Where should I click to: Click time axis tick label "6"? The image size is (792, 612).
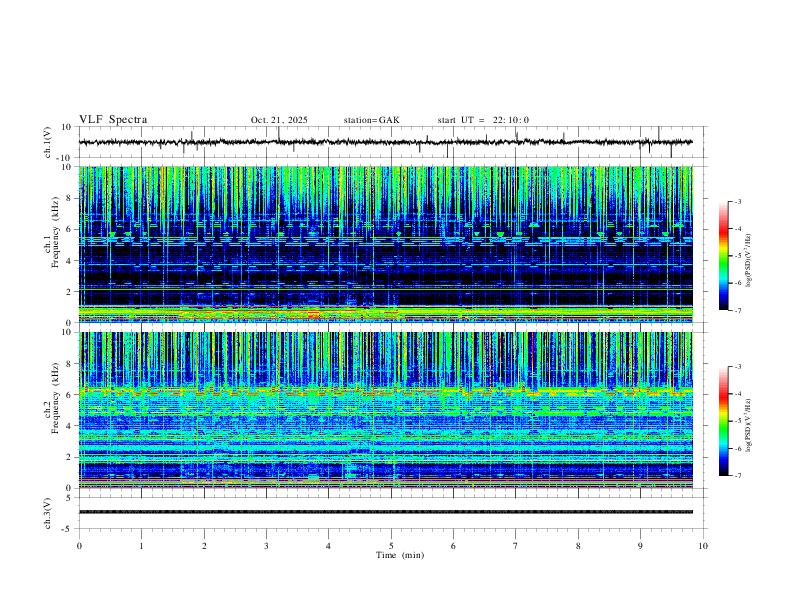(453, 546)
